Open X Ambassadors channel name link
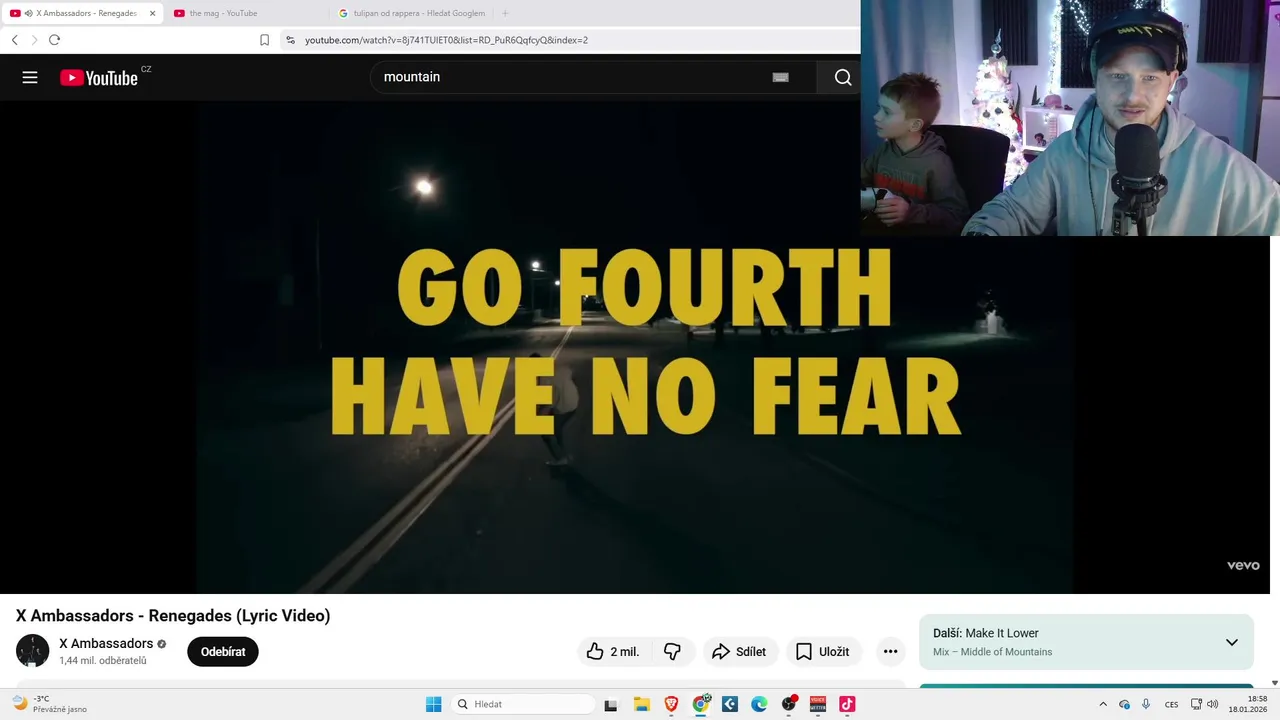This screenshot has height=720, width=1280. [106, 643]
